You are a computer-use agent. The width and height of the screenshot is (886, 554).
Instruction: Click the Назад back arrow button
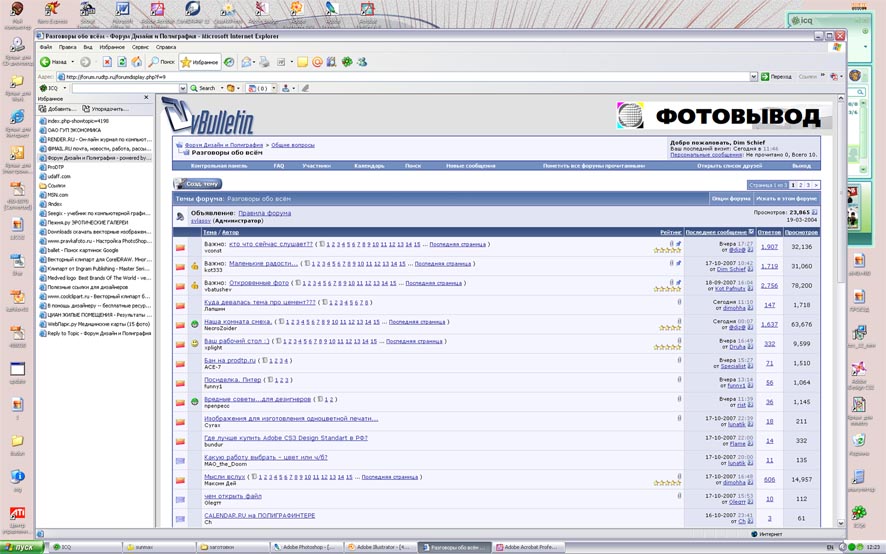click(53, 62)
